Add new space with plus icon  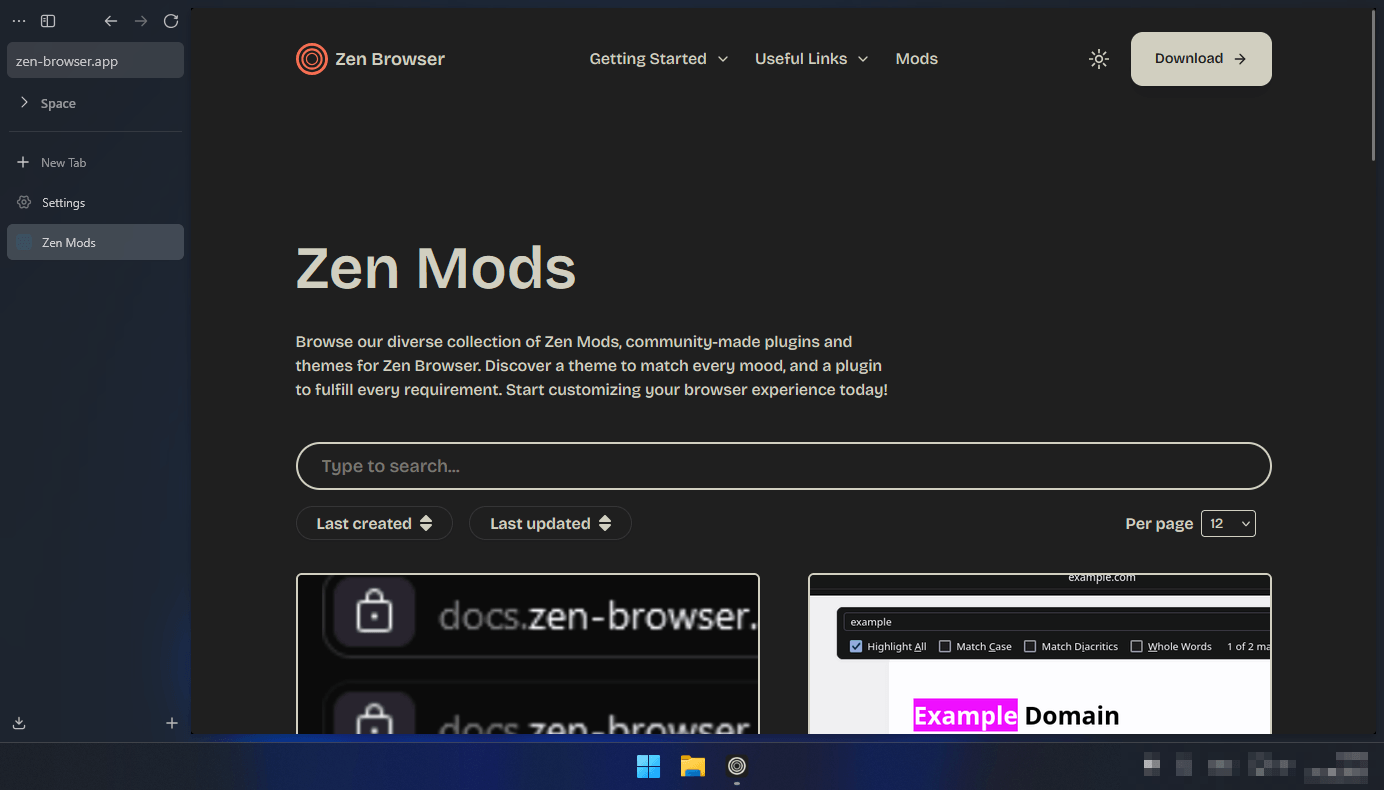point(172,723)
